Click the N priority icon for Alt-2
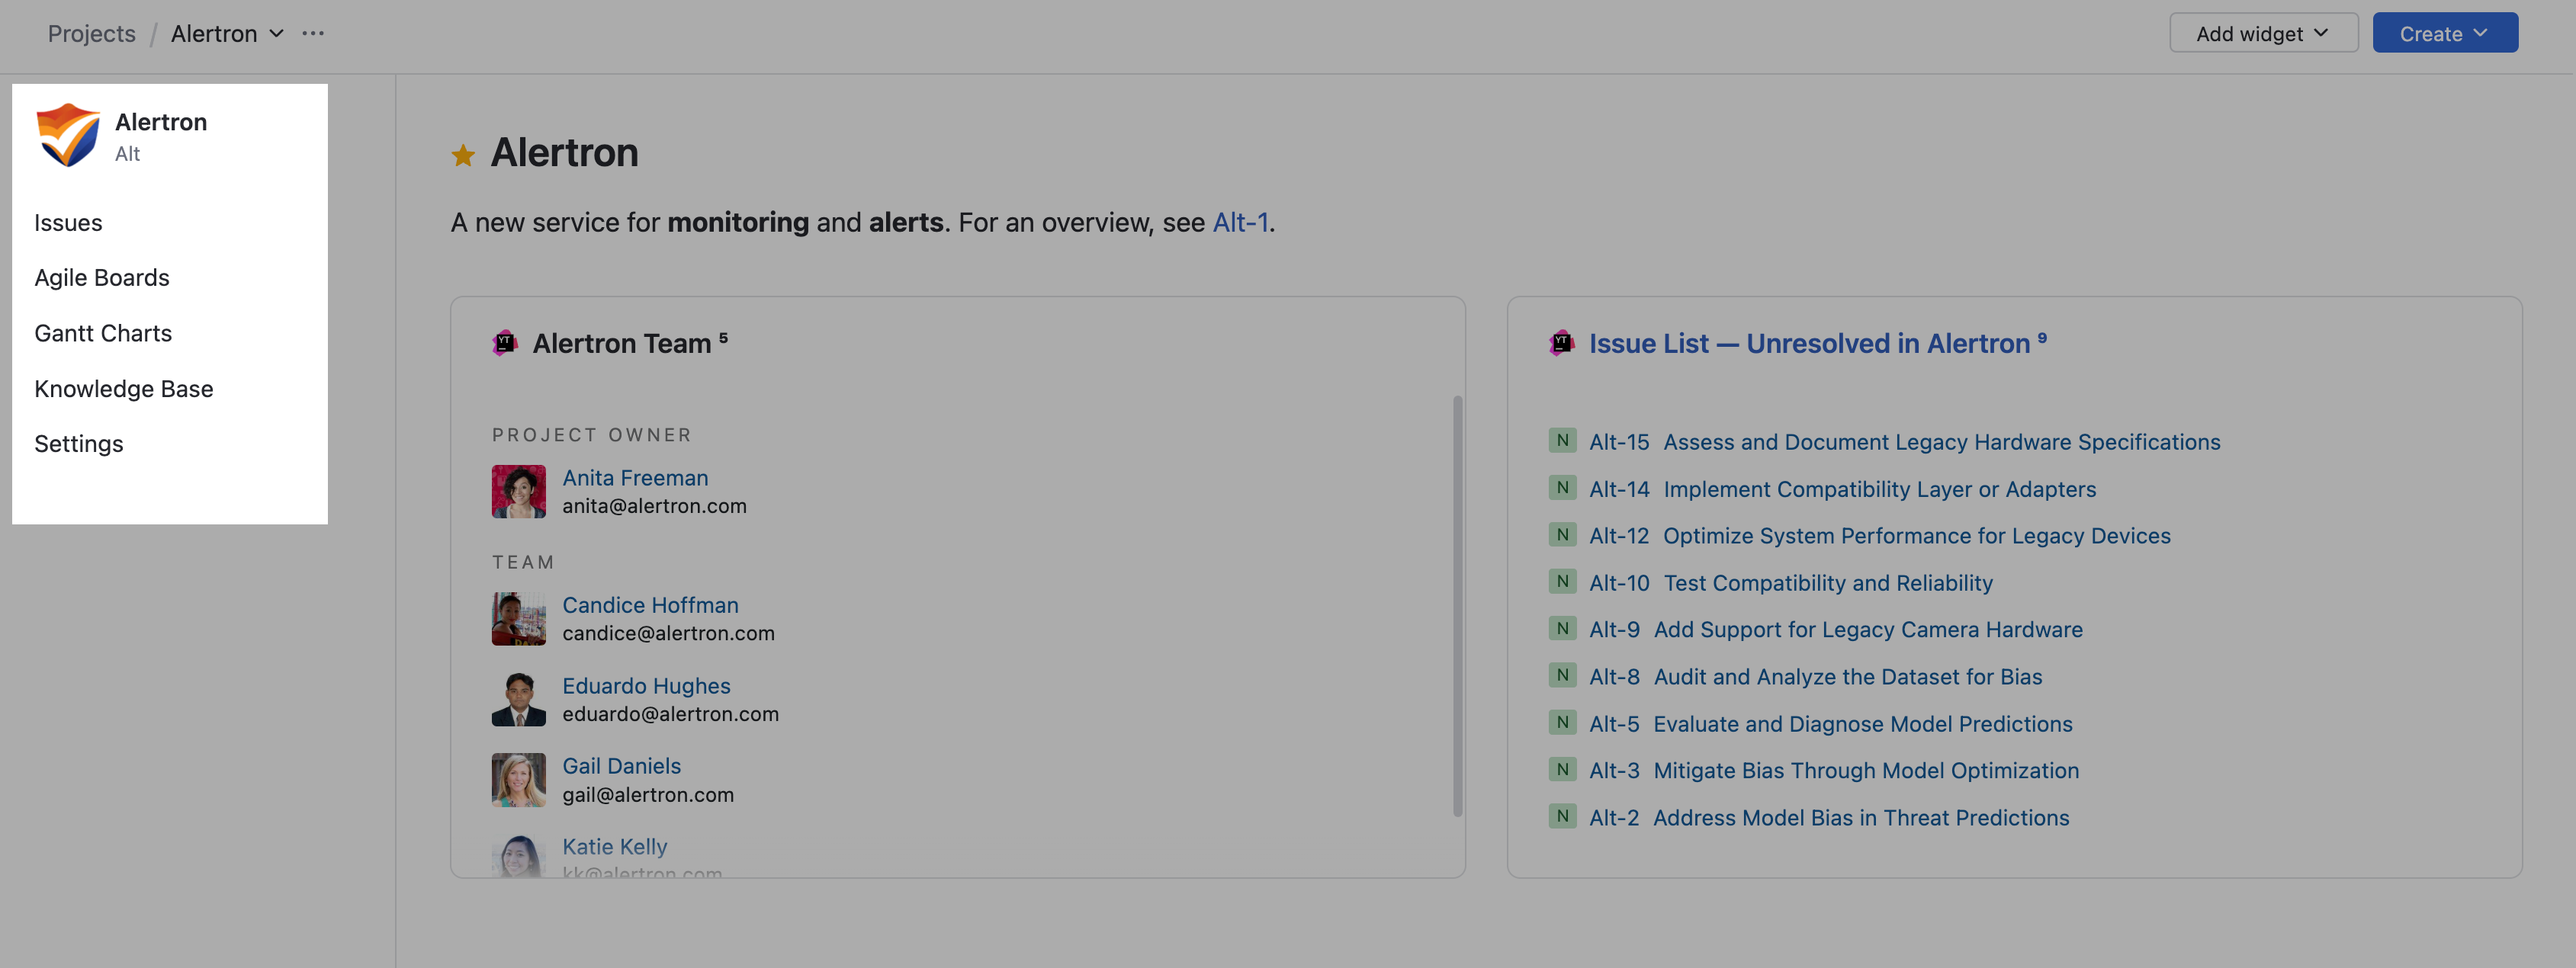The height and width of the screenshot is (968, 2576). 1563,817
